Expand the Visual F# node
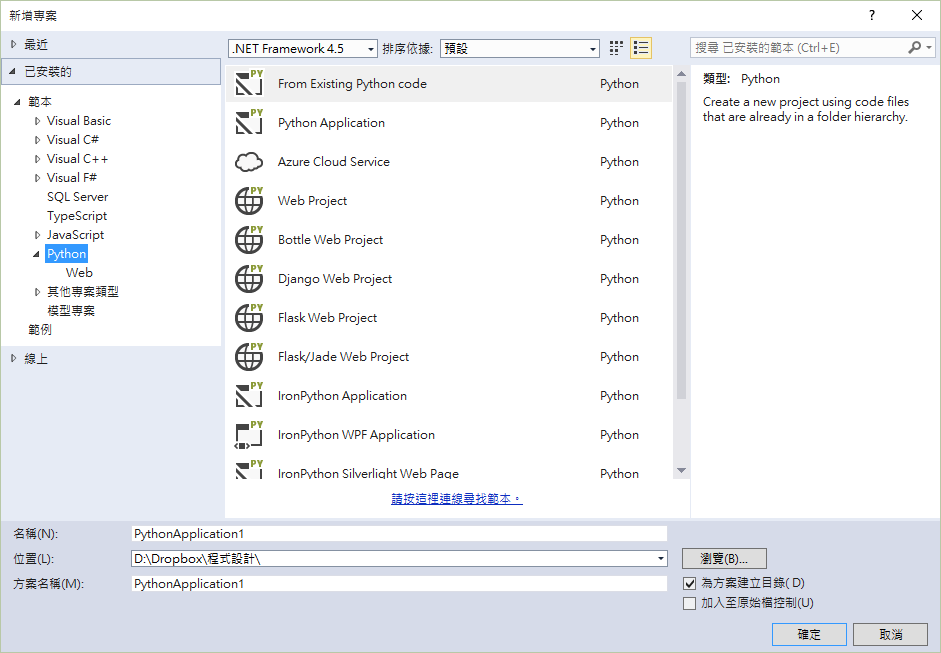Image resolution: width=941 pixels, height=653 pixels. [37, 178]
